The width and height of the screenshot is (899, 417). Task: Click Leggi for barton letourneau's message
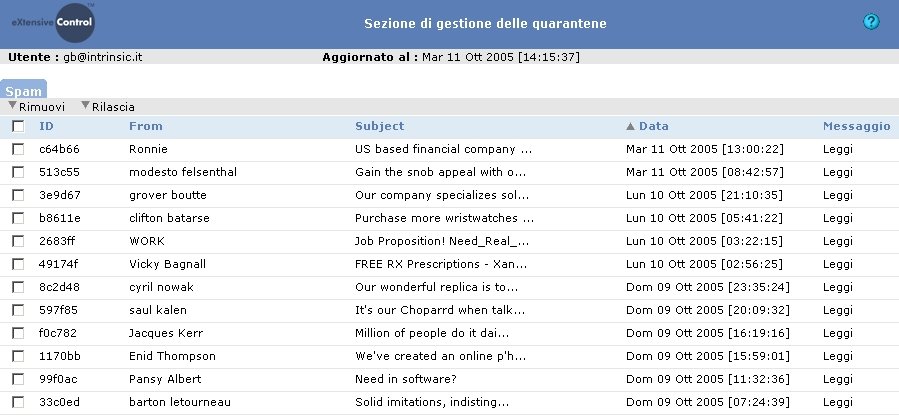click(839, 402)
